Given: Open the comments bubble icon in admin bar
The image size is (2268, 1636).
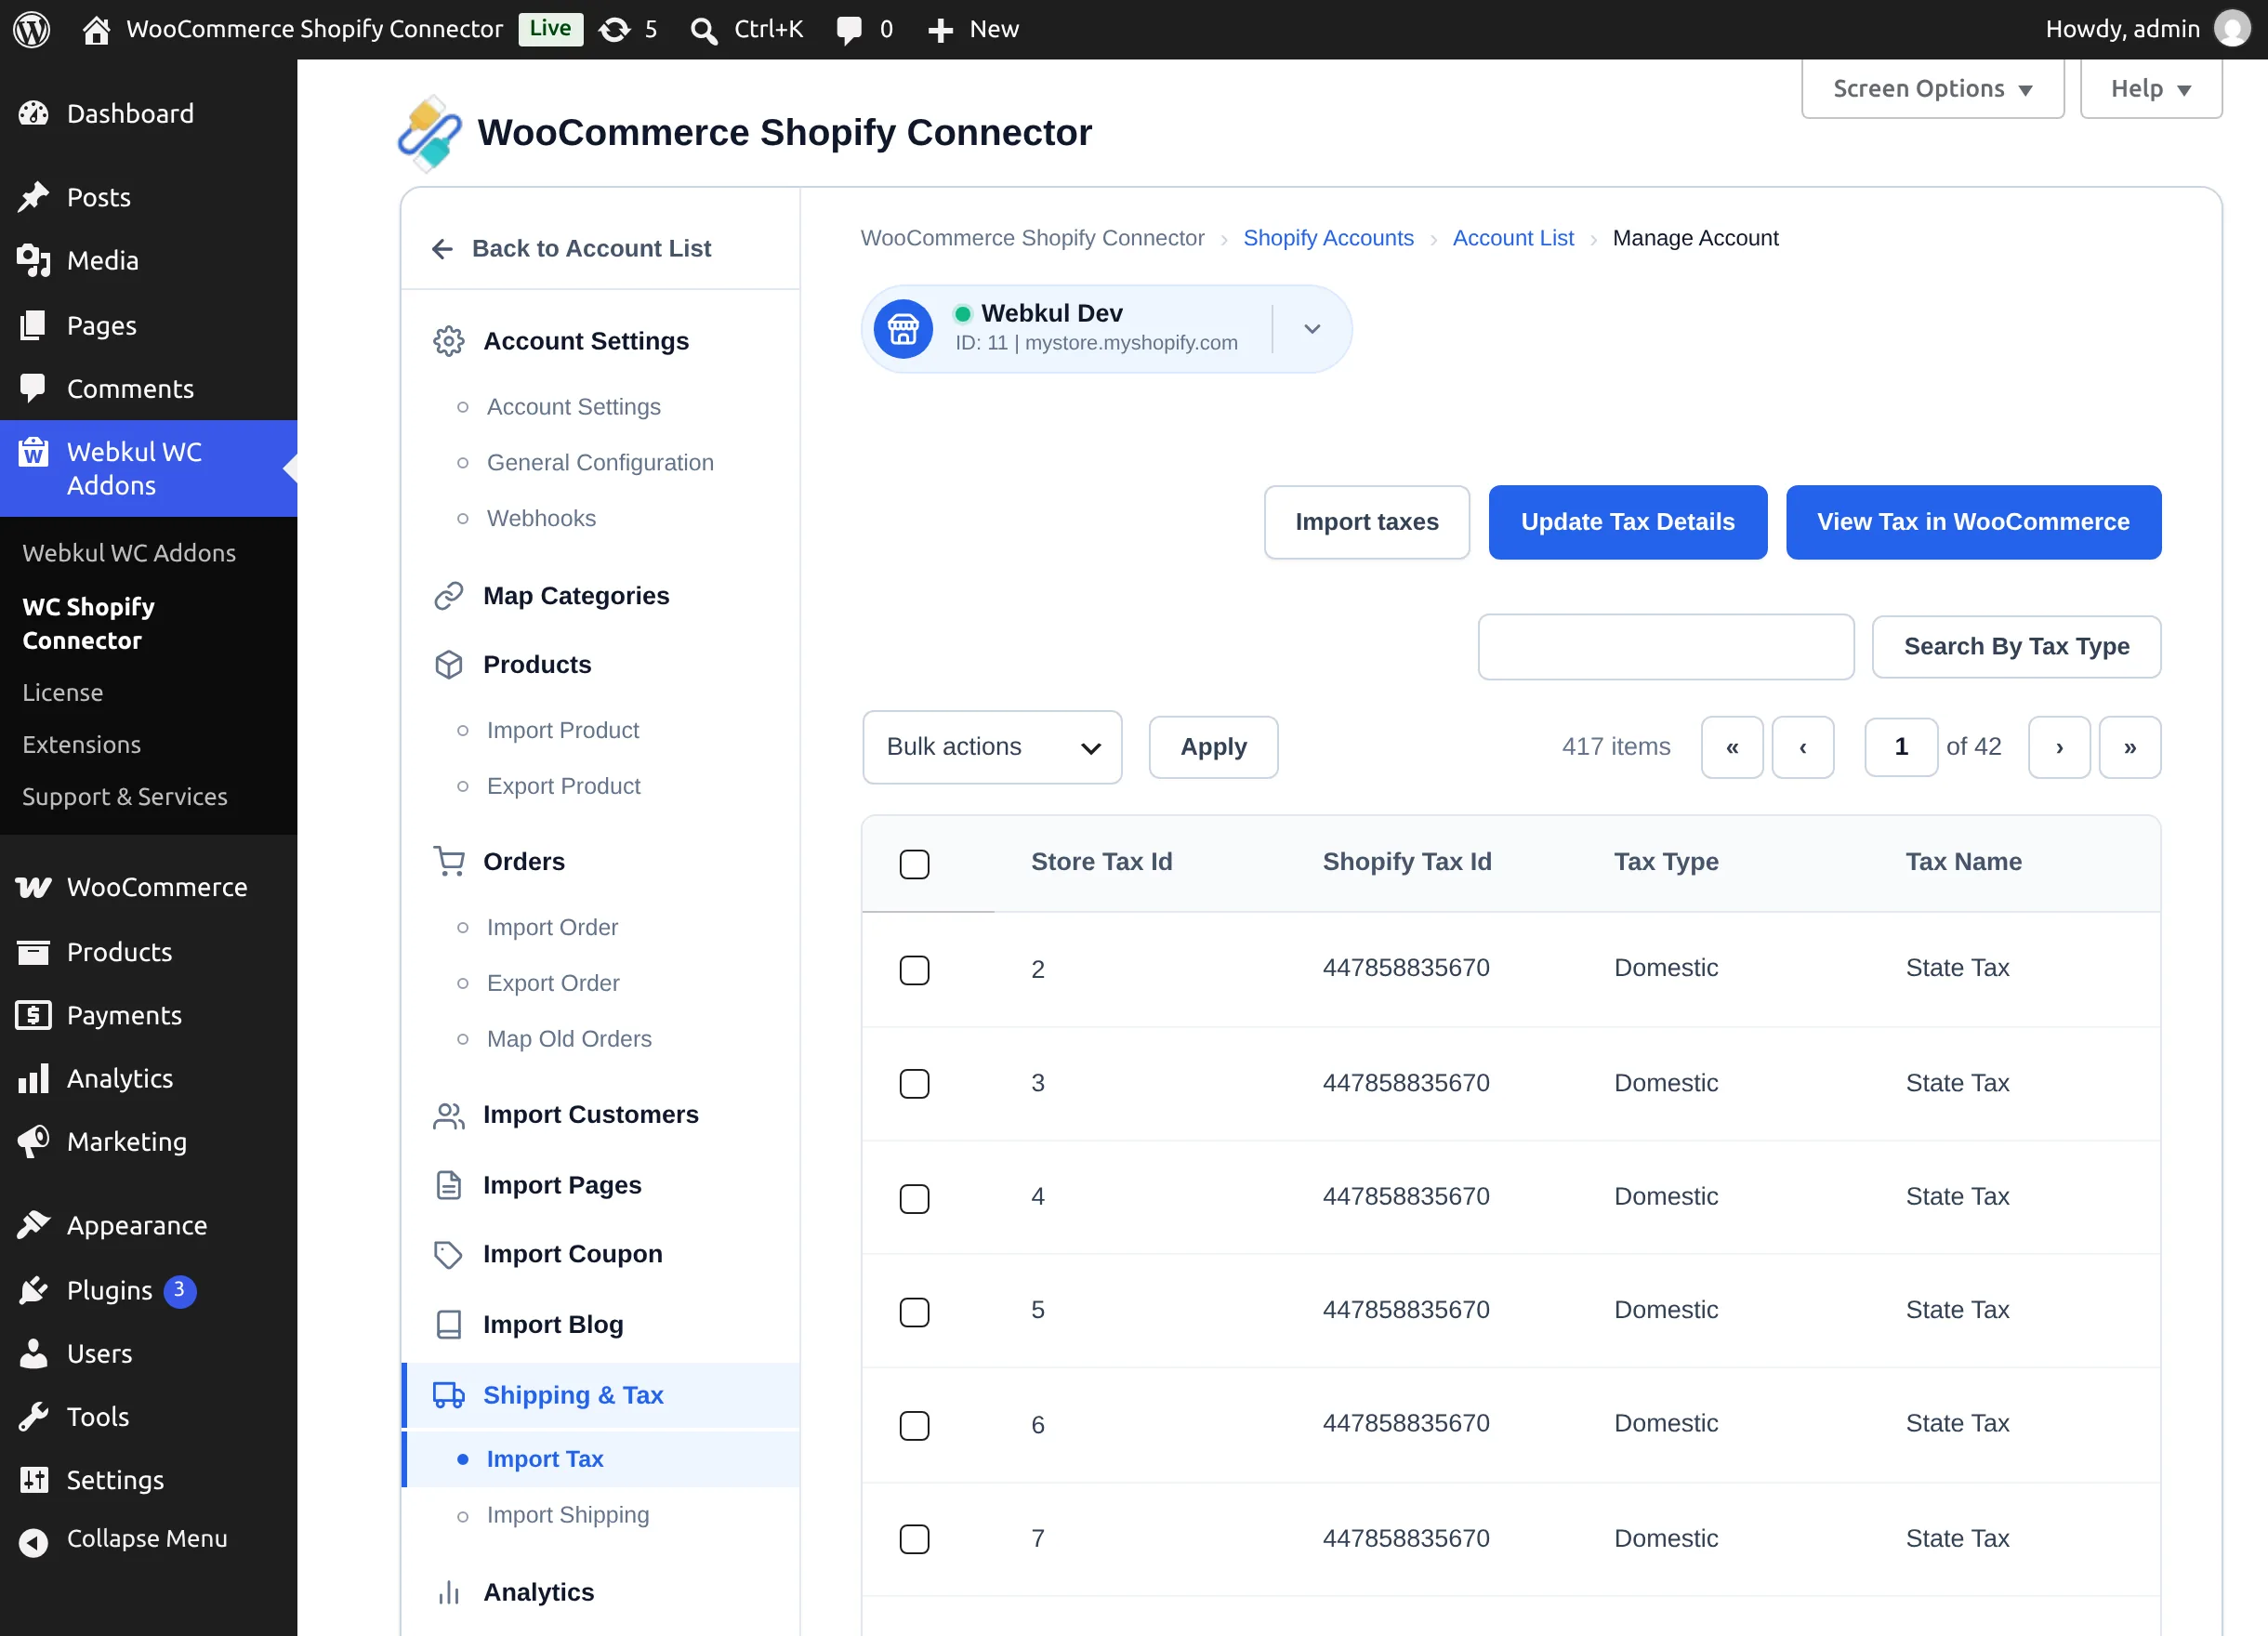Looking at the screenshot, I should [x=849, y=30].
